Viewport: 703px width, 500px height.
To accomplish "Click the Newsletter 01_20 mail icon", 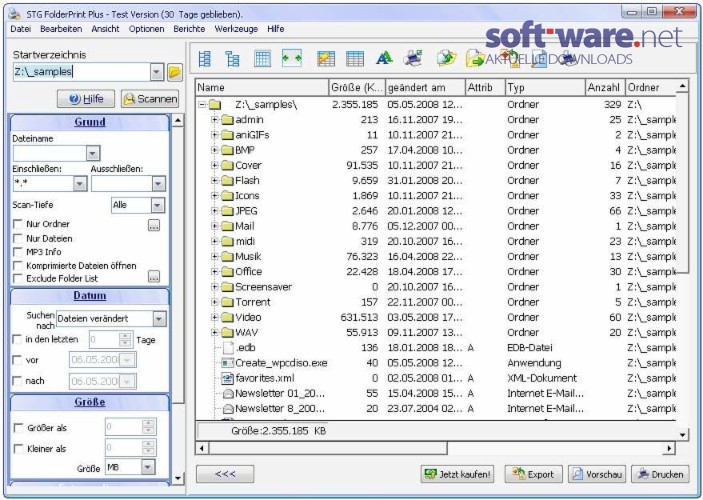I will click(228, 394).
